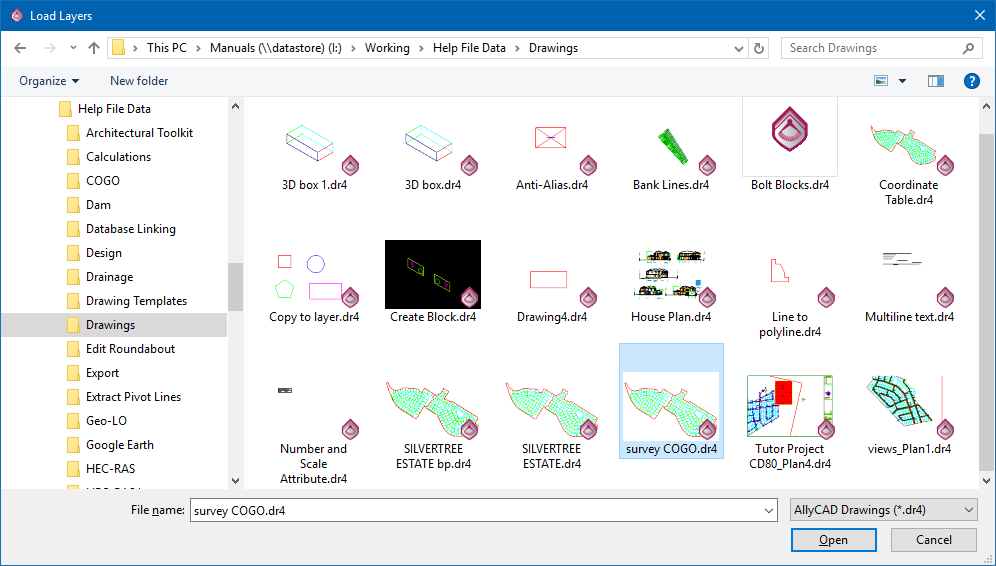
Task: Expand the address bar path history dropdown
Action: pos(738,48)
